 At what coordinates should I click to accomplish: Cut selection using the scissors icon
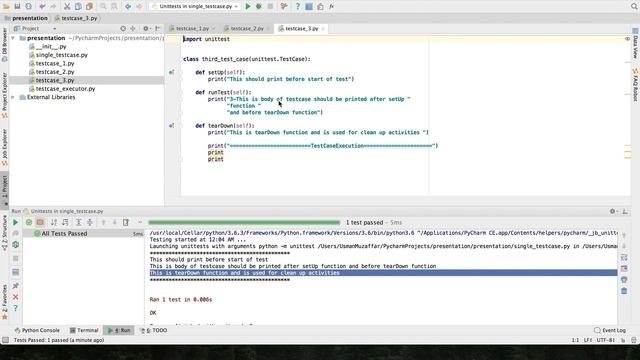click(67, 6)
